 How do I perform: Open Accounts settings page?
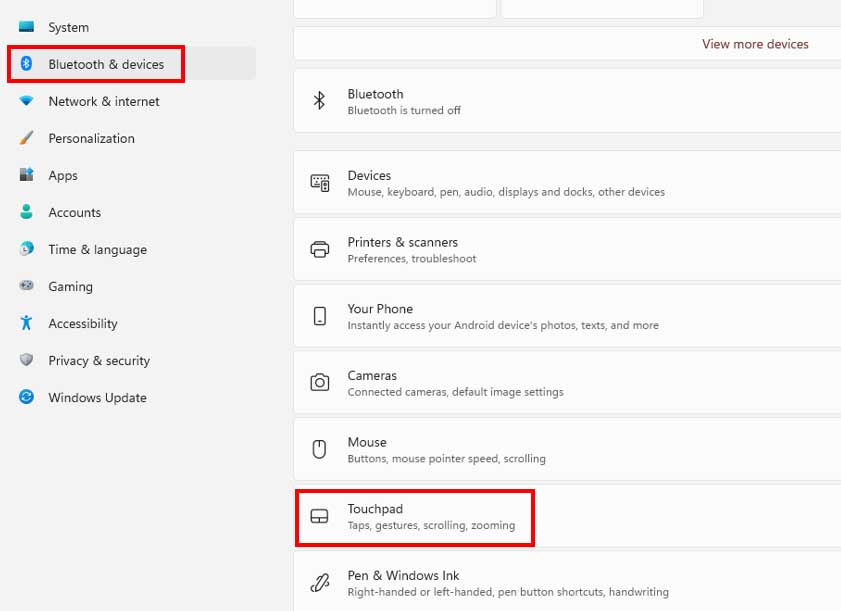click(75, 212)
